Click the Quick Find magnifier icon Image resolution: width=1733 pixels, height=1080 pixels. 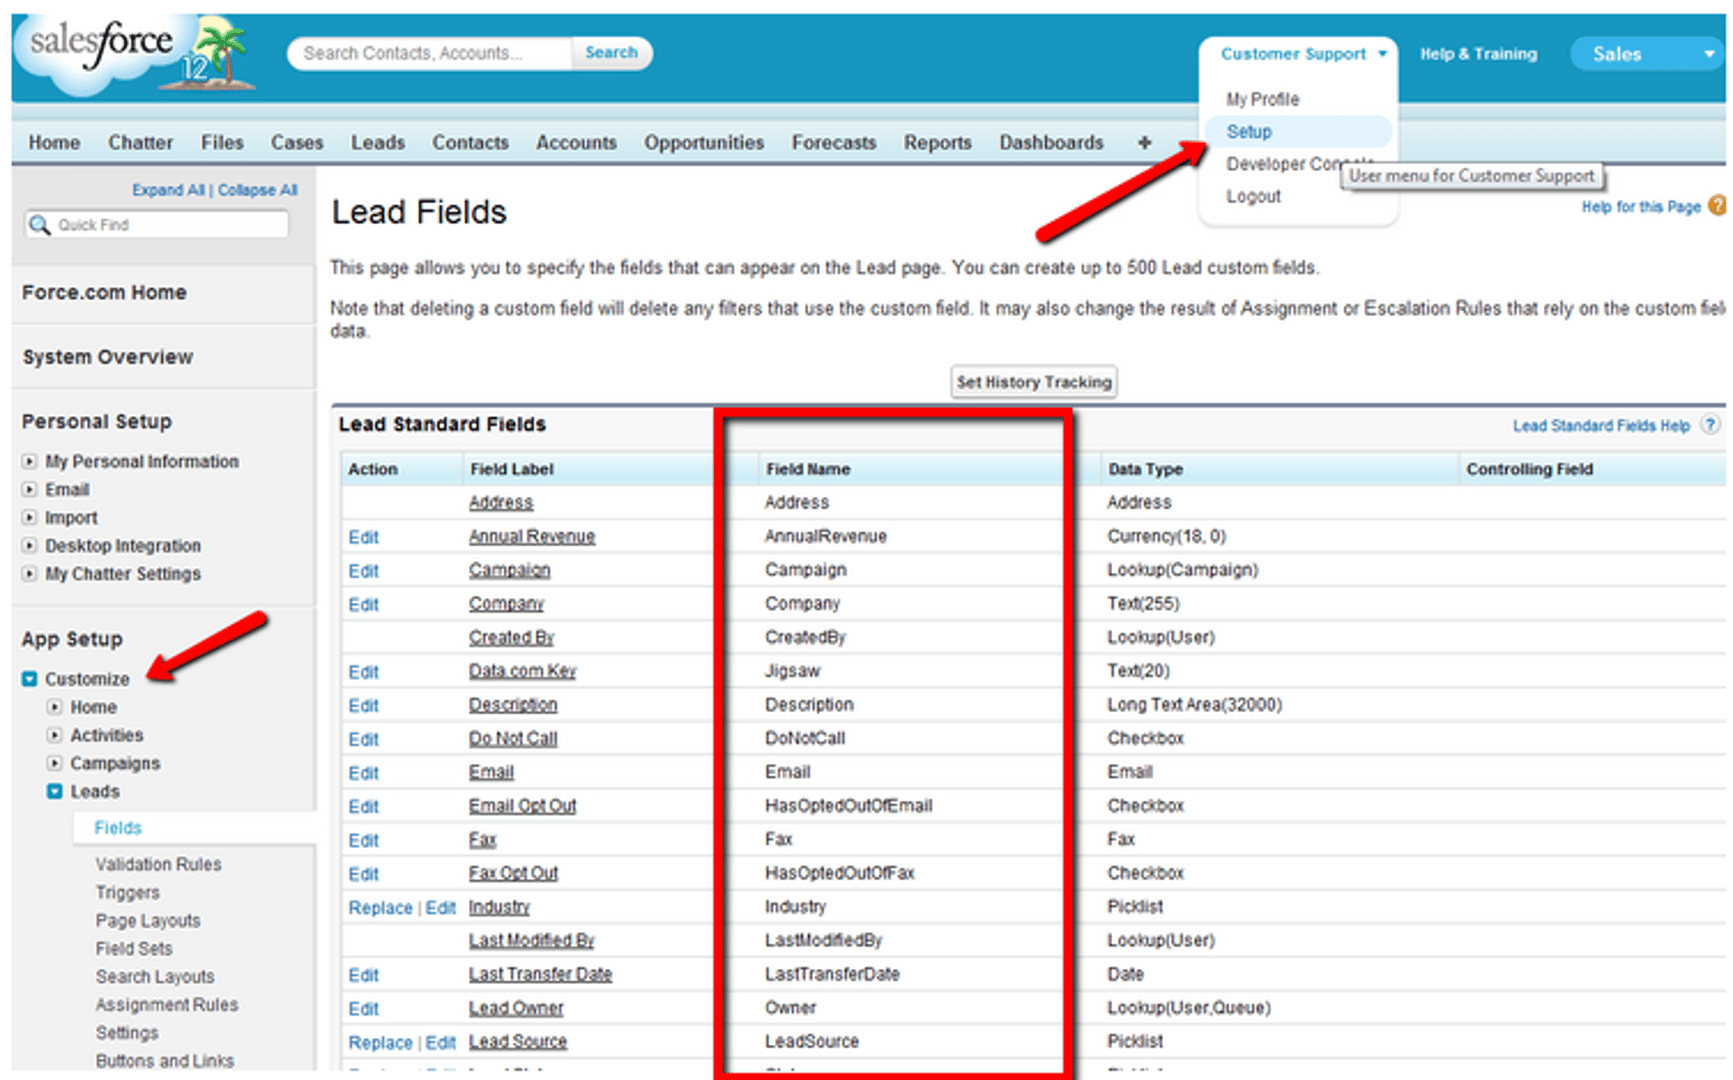pyautogui.click(x=39, y=225)
